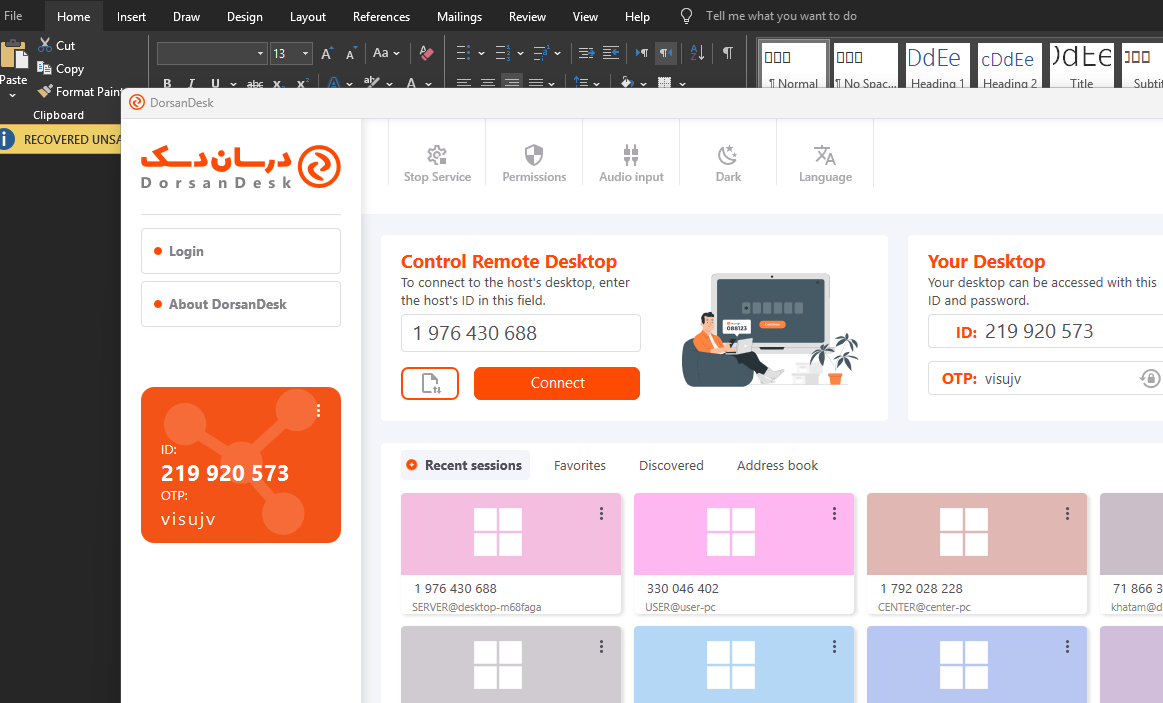1163x703 pixels.
Task: Open the 330 046 402 session thumbnail
Action: 744,534
